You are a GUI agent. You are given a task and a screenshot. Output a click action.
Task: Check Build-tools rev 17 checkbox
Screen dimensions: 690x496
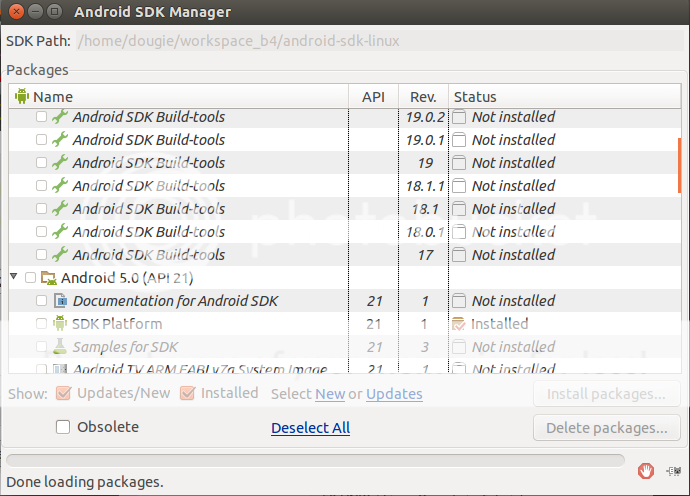[x=41, y=254]
